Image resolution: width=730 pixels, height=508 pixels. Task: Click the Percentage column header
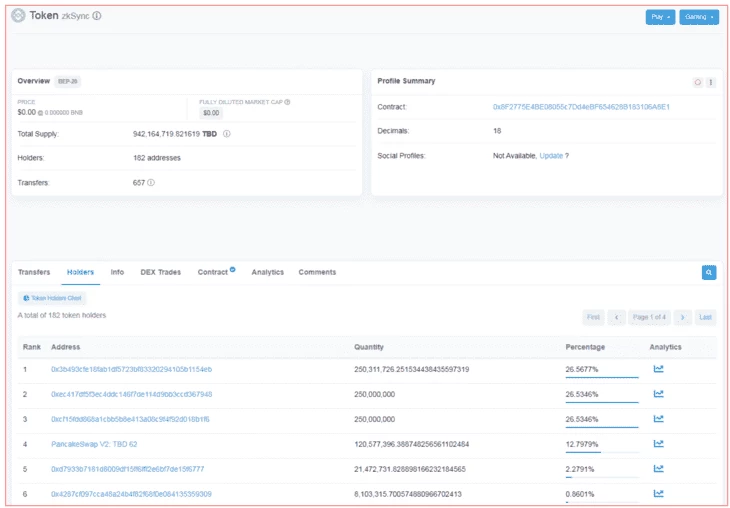tap(585, 347)
